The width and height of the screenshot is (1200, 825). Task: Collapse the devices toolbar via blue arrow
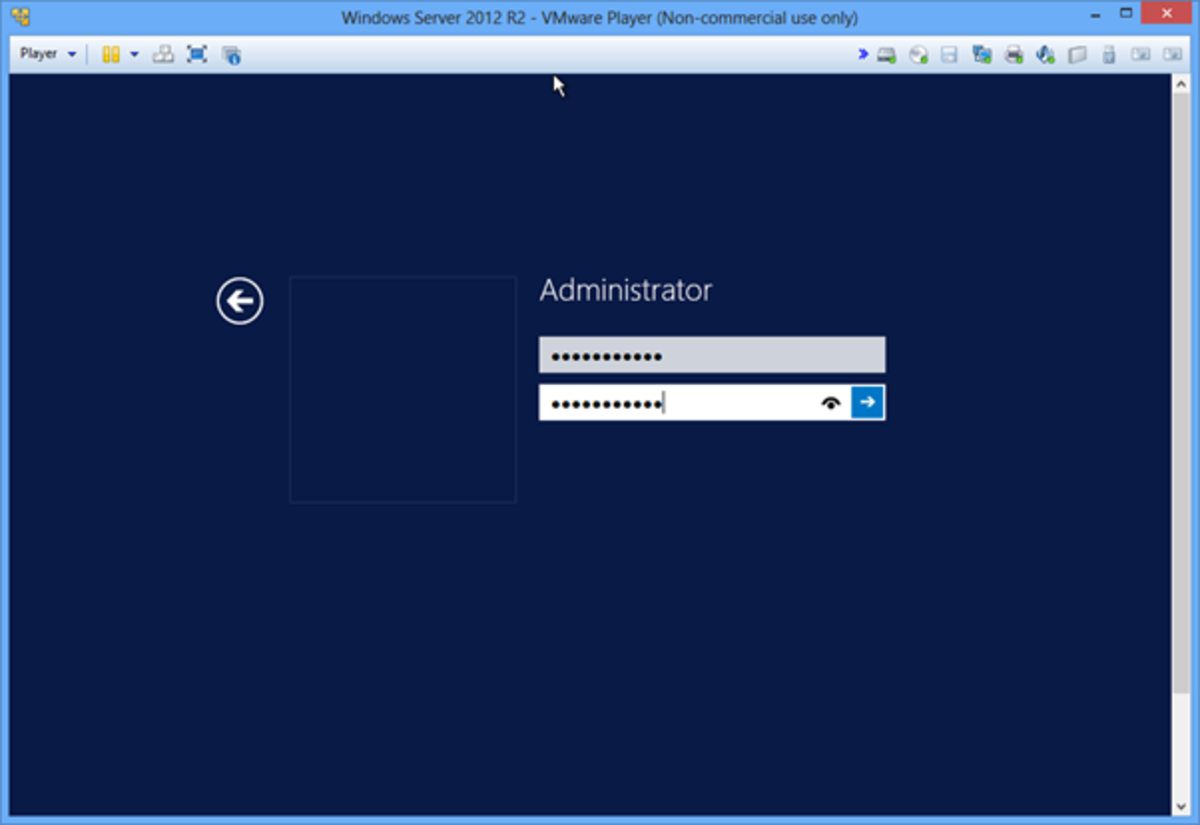coord(862,54)
